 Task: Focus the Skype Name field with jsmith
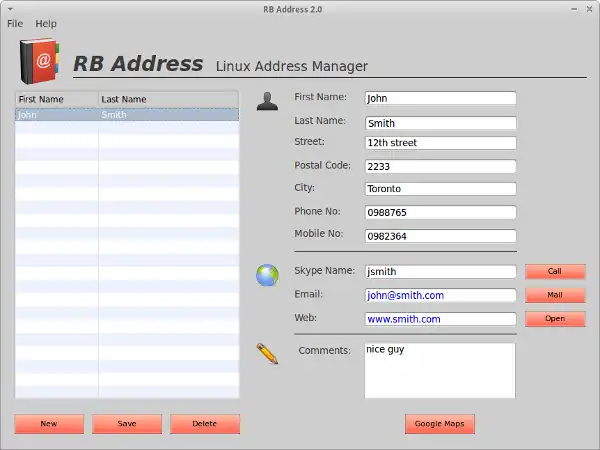[x=440, y=272]
